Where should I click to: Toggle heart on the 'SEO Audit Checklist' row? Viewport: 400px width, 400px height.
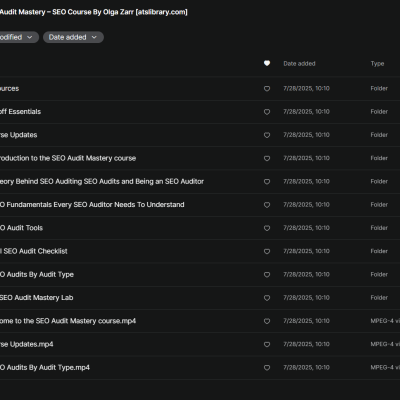pyautogui.click(x=267, y=251)
